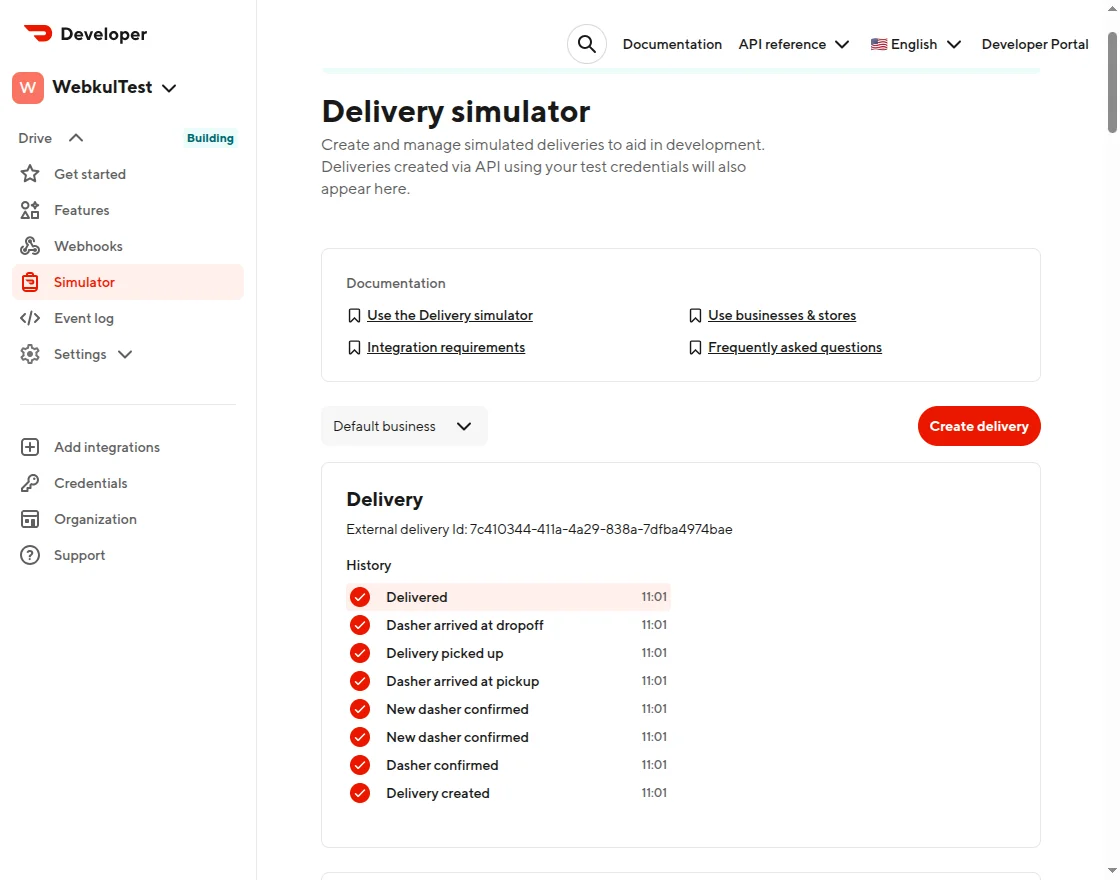Click the Add integrations label

(107, 447)
